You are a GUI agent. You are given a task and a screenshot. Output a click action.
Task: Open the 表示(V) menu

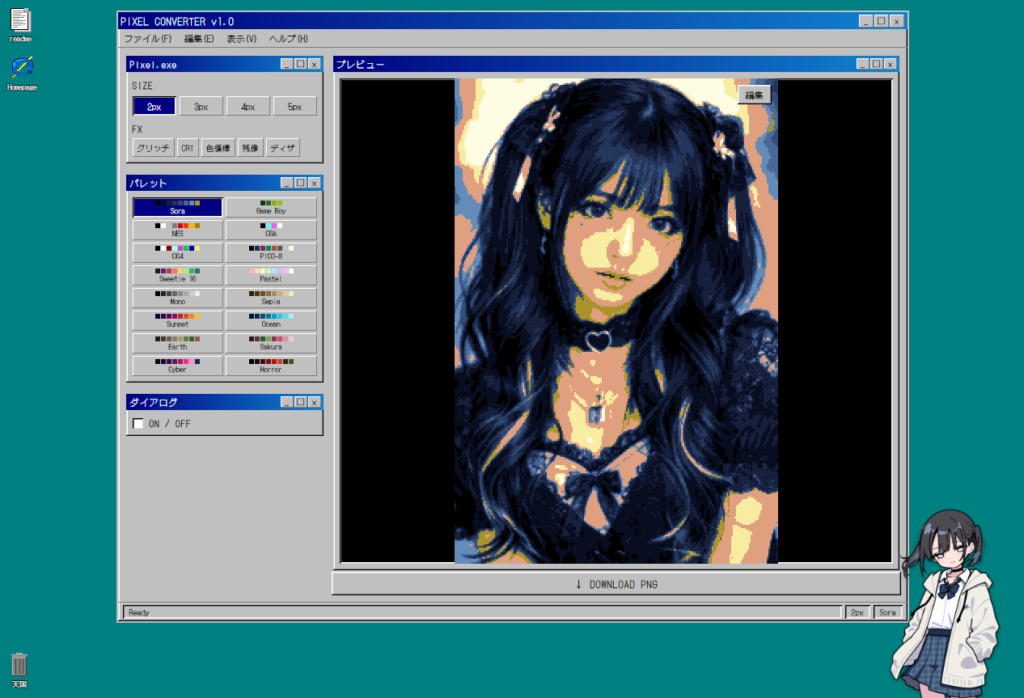click(241, 39)
